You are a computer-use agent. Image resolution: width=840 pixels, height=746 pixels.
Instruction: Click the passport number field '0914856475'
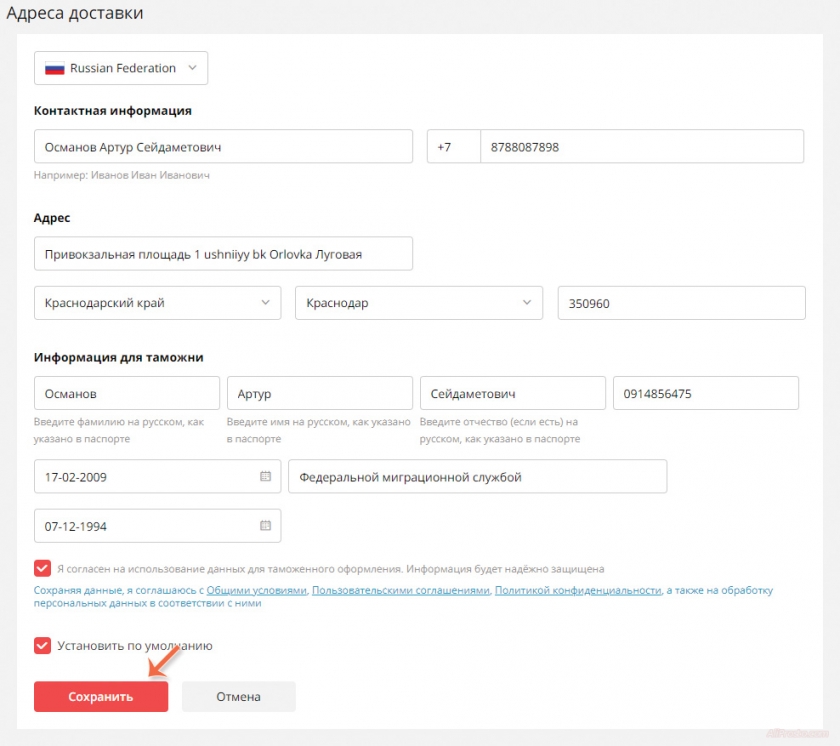[705, 392]
